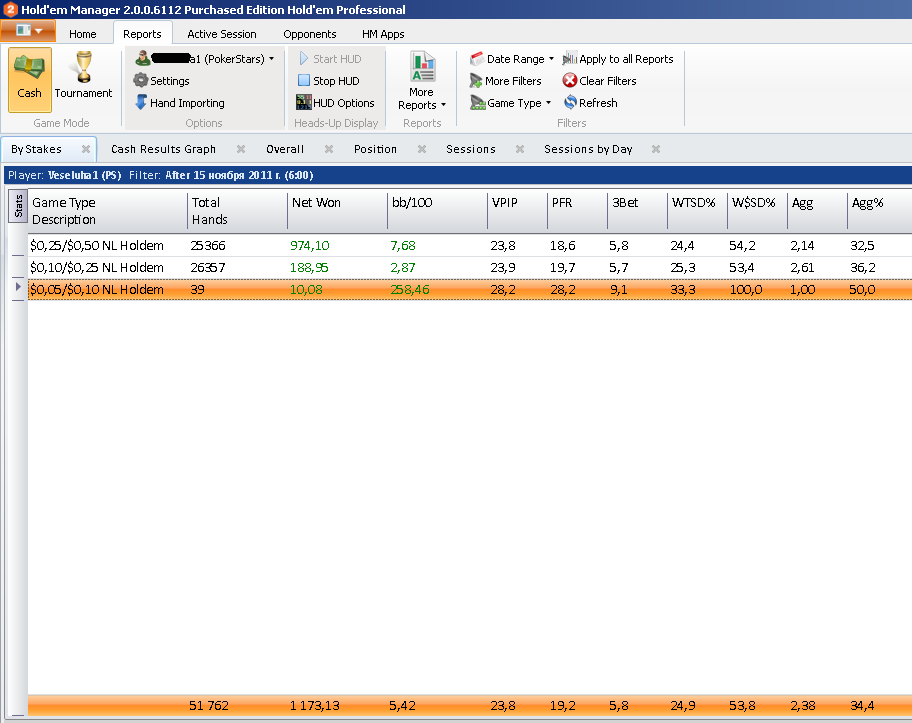The width and height of the screenshot is (912, 723).
Task: Sort by 3Bet column header
Action: coord(637,211)
